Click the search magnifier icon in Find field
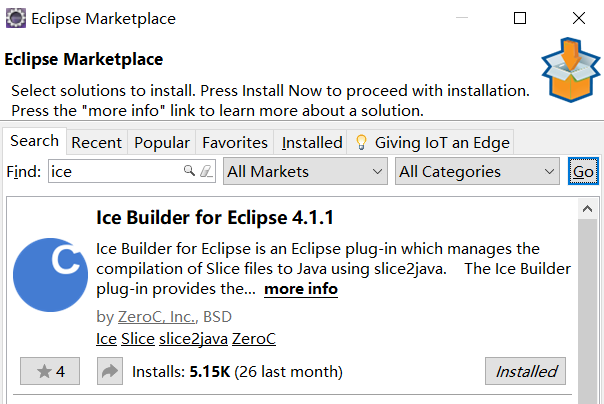Viewport: 604px width, 404px height. point(189,171)
